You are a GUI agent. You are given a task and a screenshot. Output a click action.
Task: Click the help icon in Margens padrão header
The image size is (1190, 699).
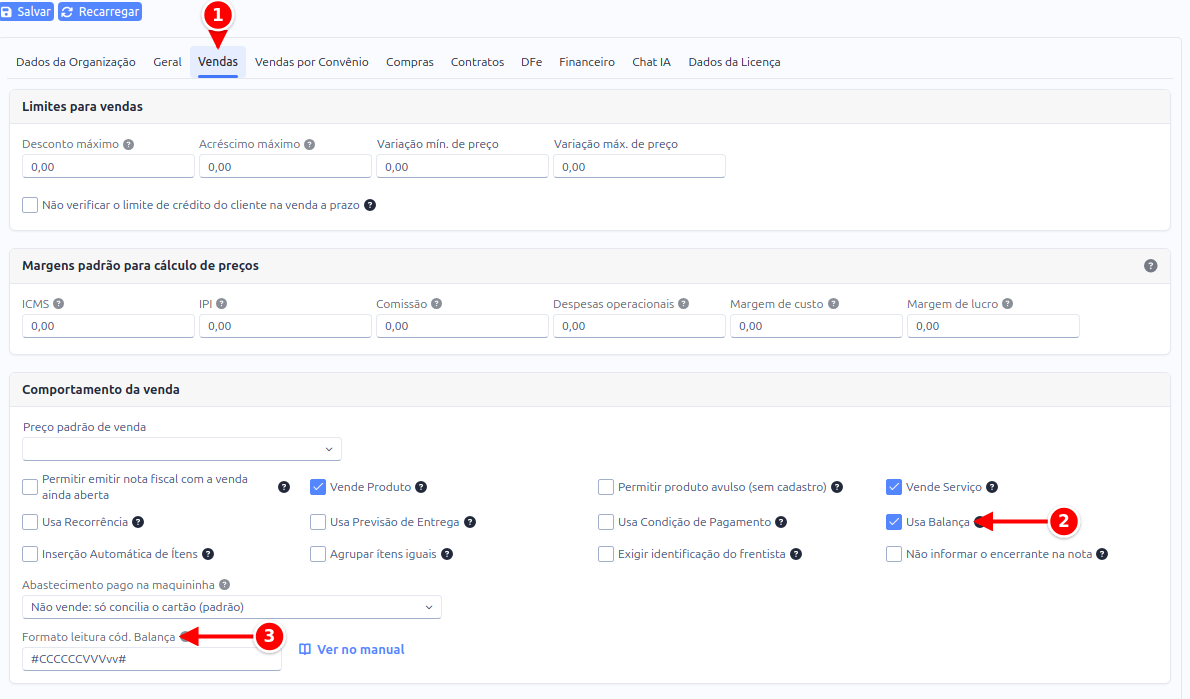1151,266
